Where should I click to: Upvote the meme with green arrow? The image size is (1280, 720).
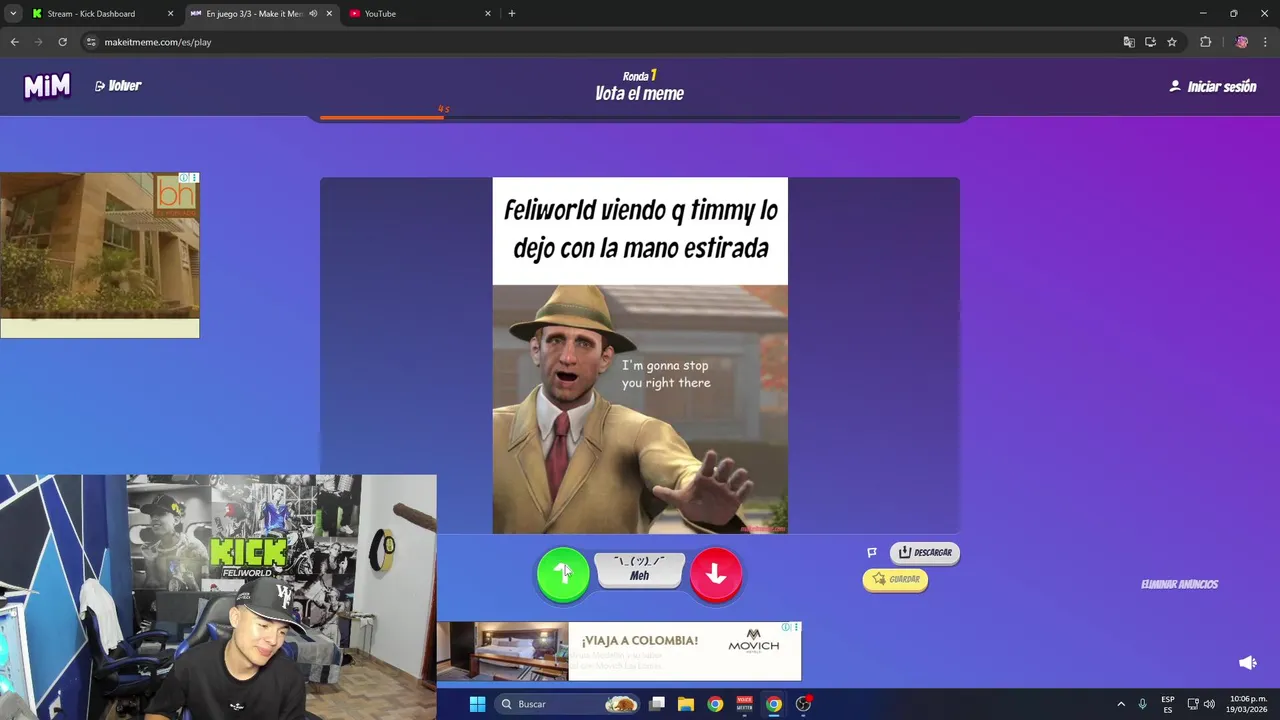(x=563, y=574)
